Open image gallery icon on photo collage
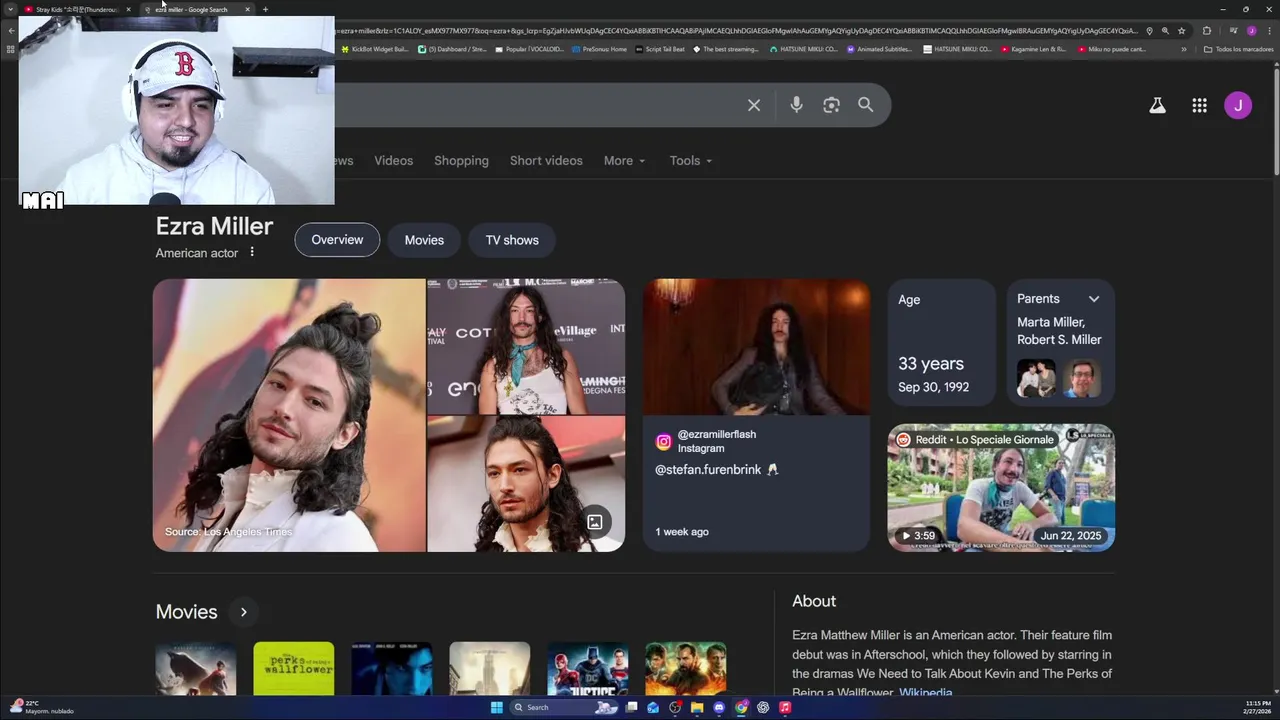Screen dimensions: 1280x720 click(595, 522)
